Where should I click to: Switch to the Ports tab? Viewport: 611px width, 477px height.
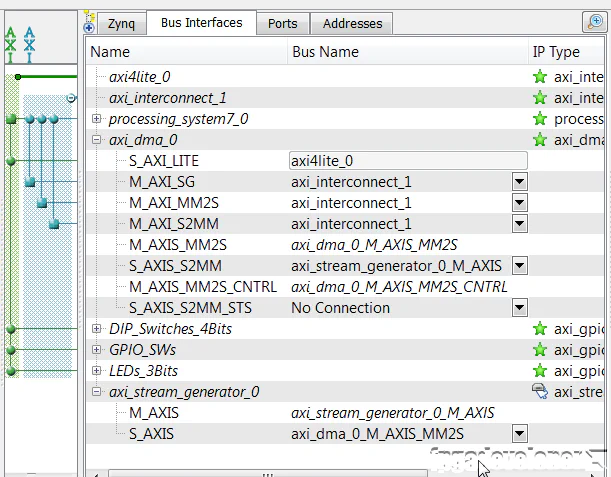coord(282,23)
